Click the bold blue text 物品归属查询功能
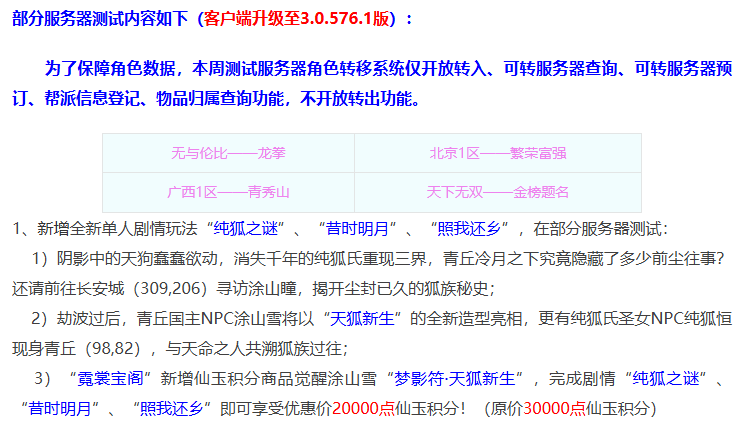Viewport: 749px width, 429px height. coord(220,99)
